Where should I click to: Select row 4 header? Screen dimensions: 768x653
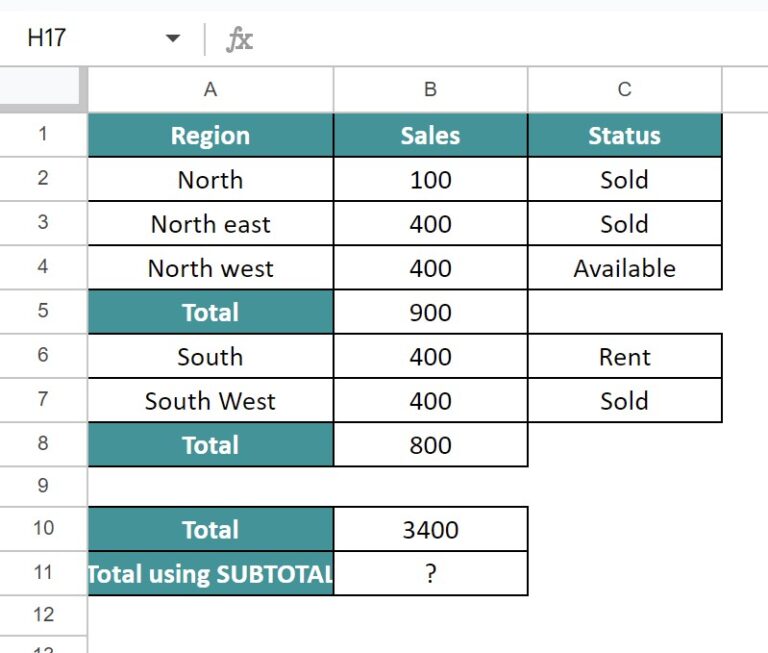[x=43, y=267]
